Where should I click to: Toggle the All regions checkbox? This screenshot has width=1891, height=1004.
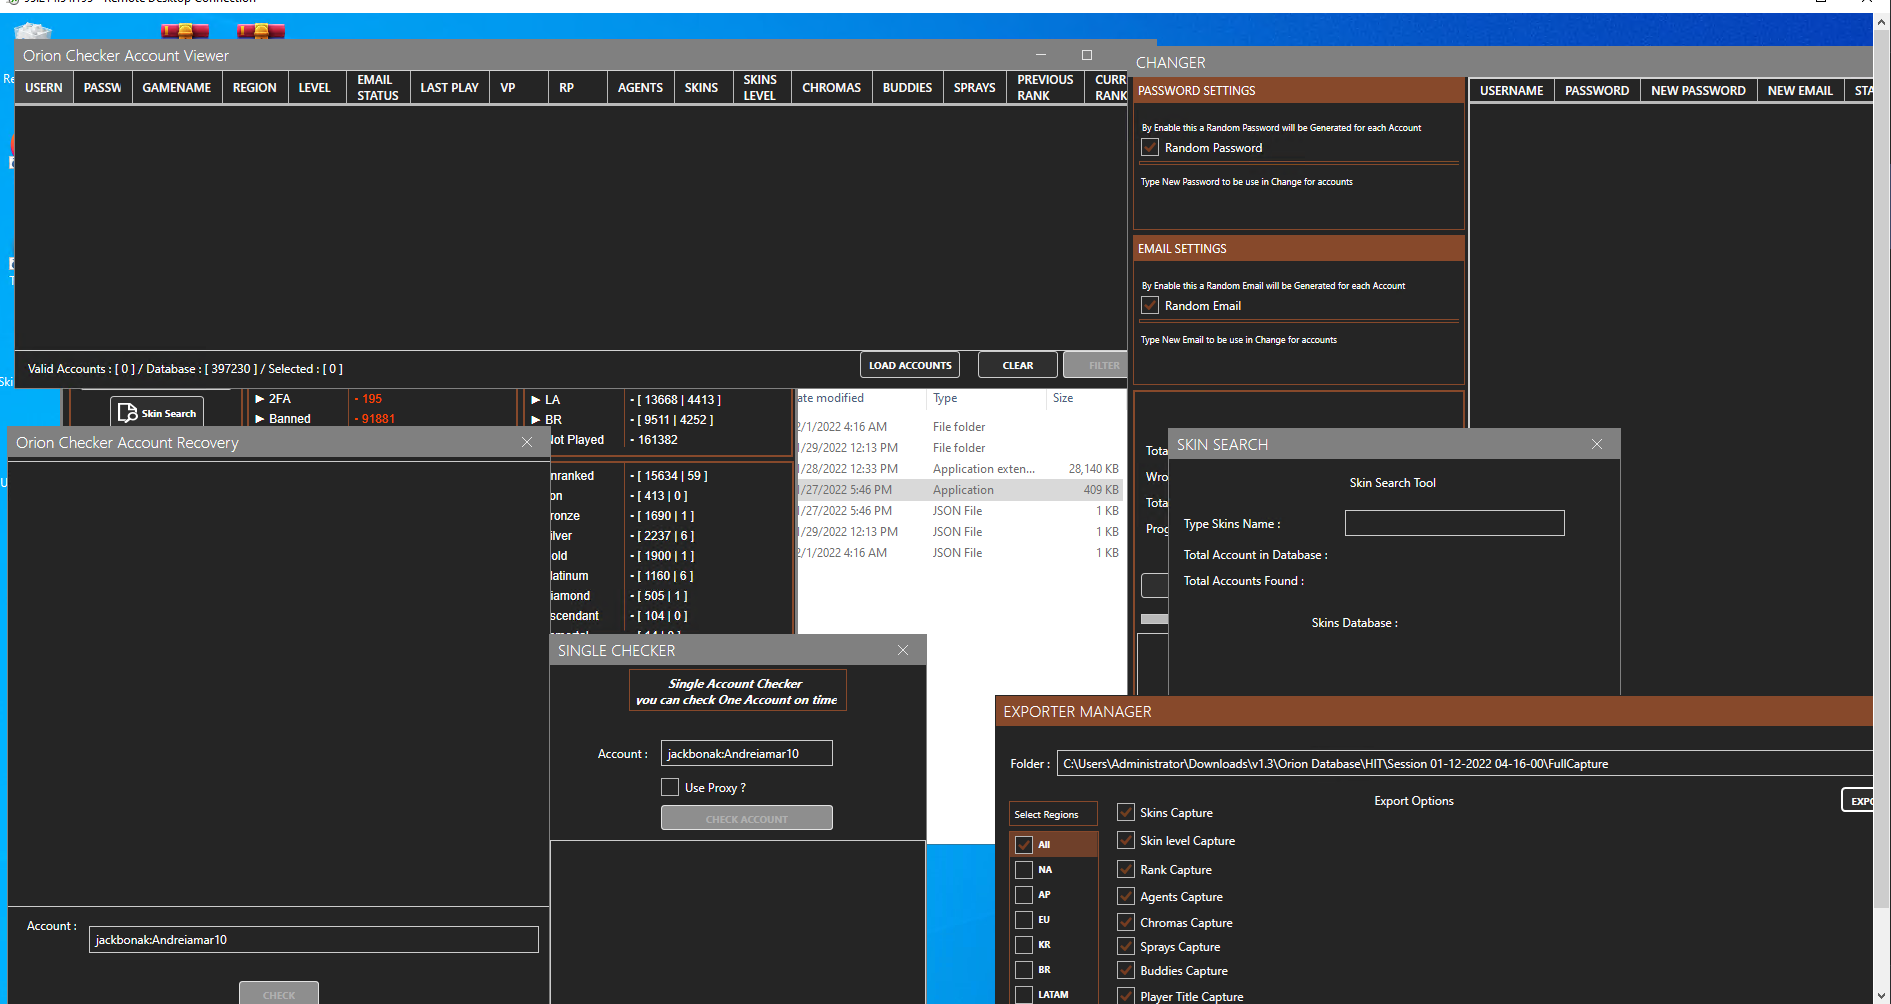1024,844
